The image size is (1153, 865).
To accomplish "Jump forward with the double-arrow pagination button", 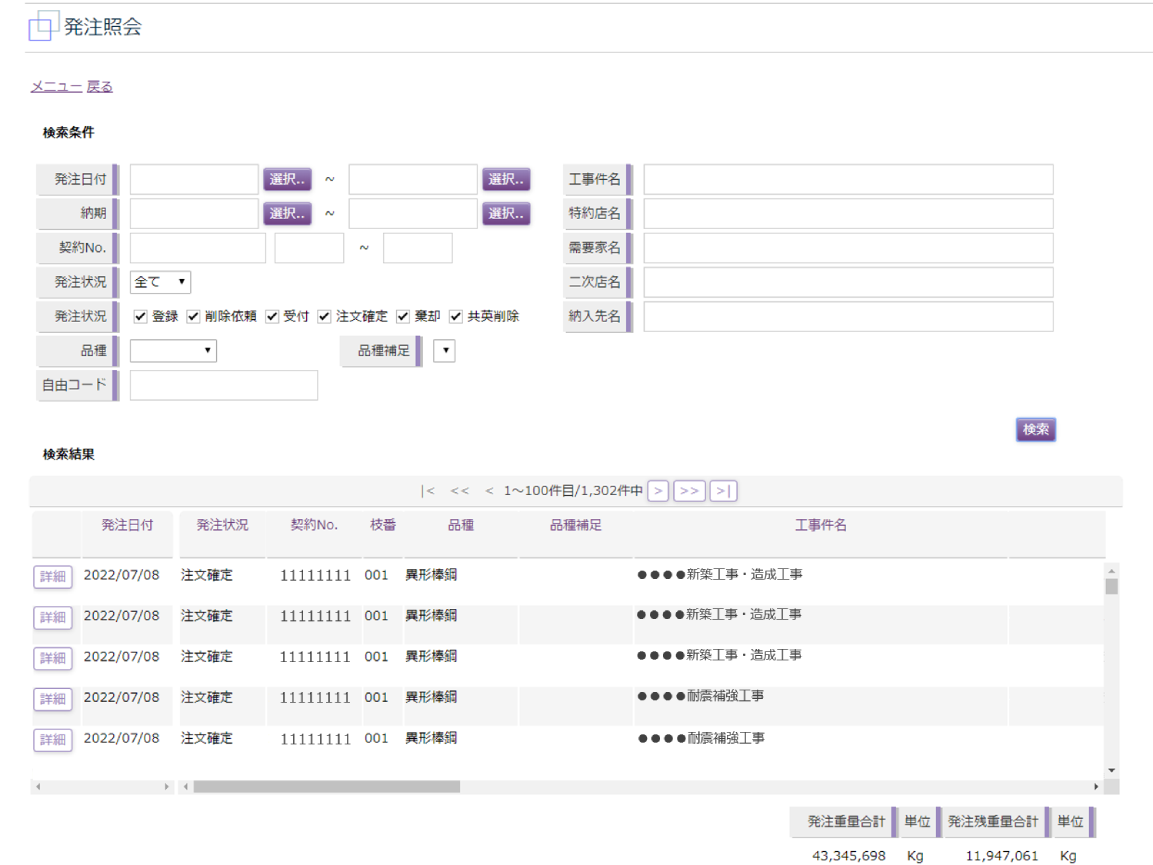I will pyautogui.click(x=689, y=491).
